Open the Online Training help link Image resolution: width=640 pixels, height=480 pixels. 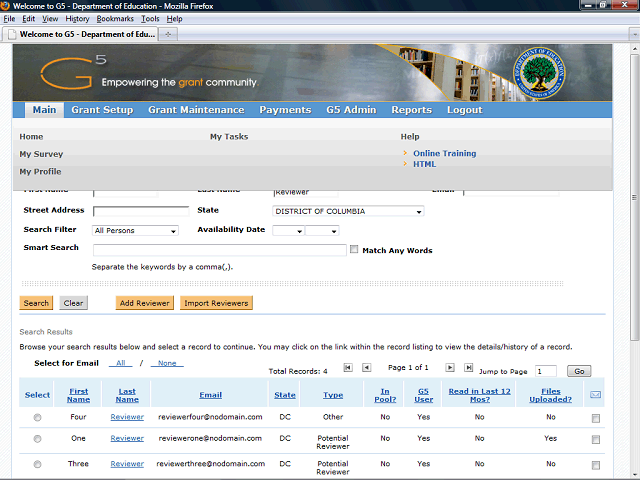coord(444,154)
